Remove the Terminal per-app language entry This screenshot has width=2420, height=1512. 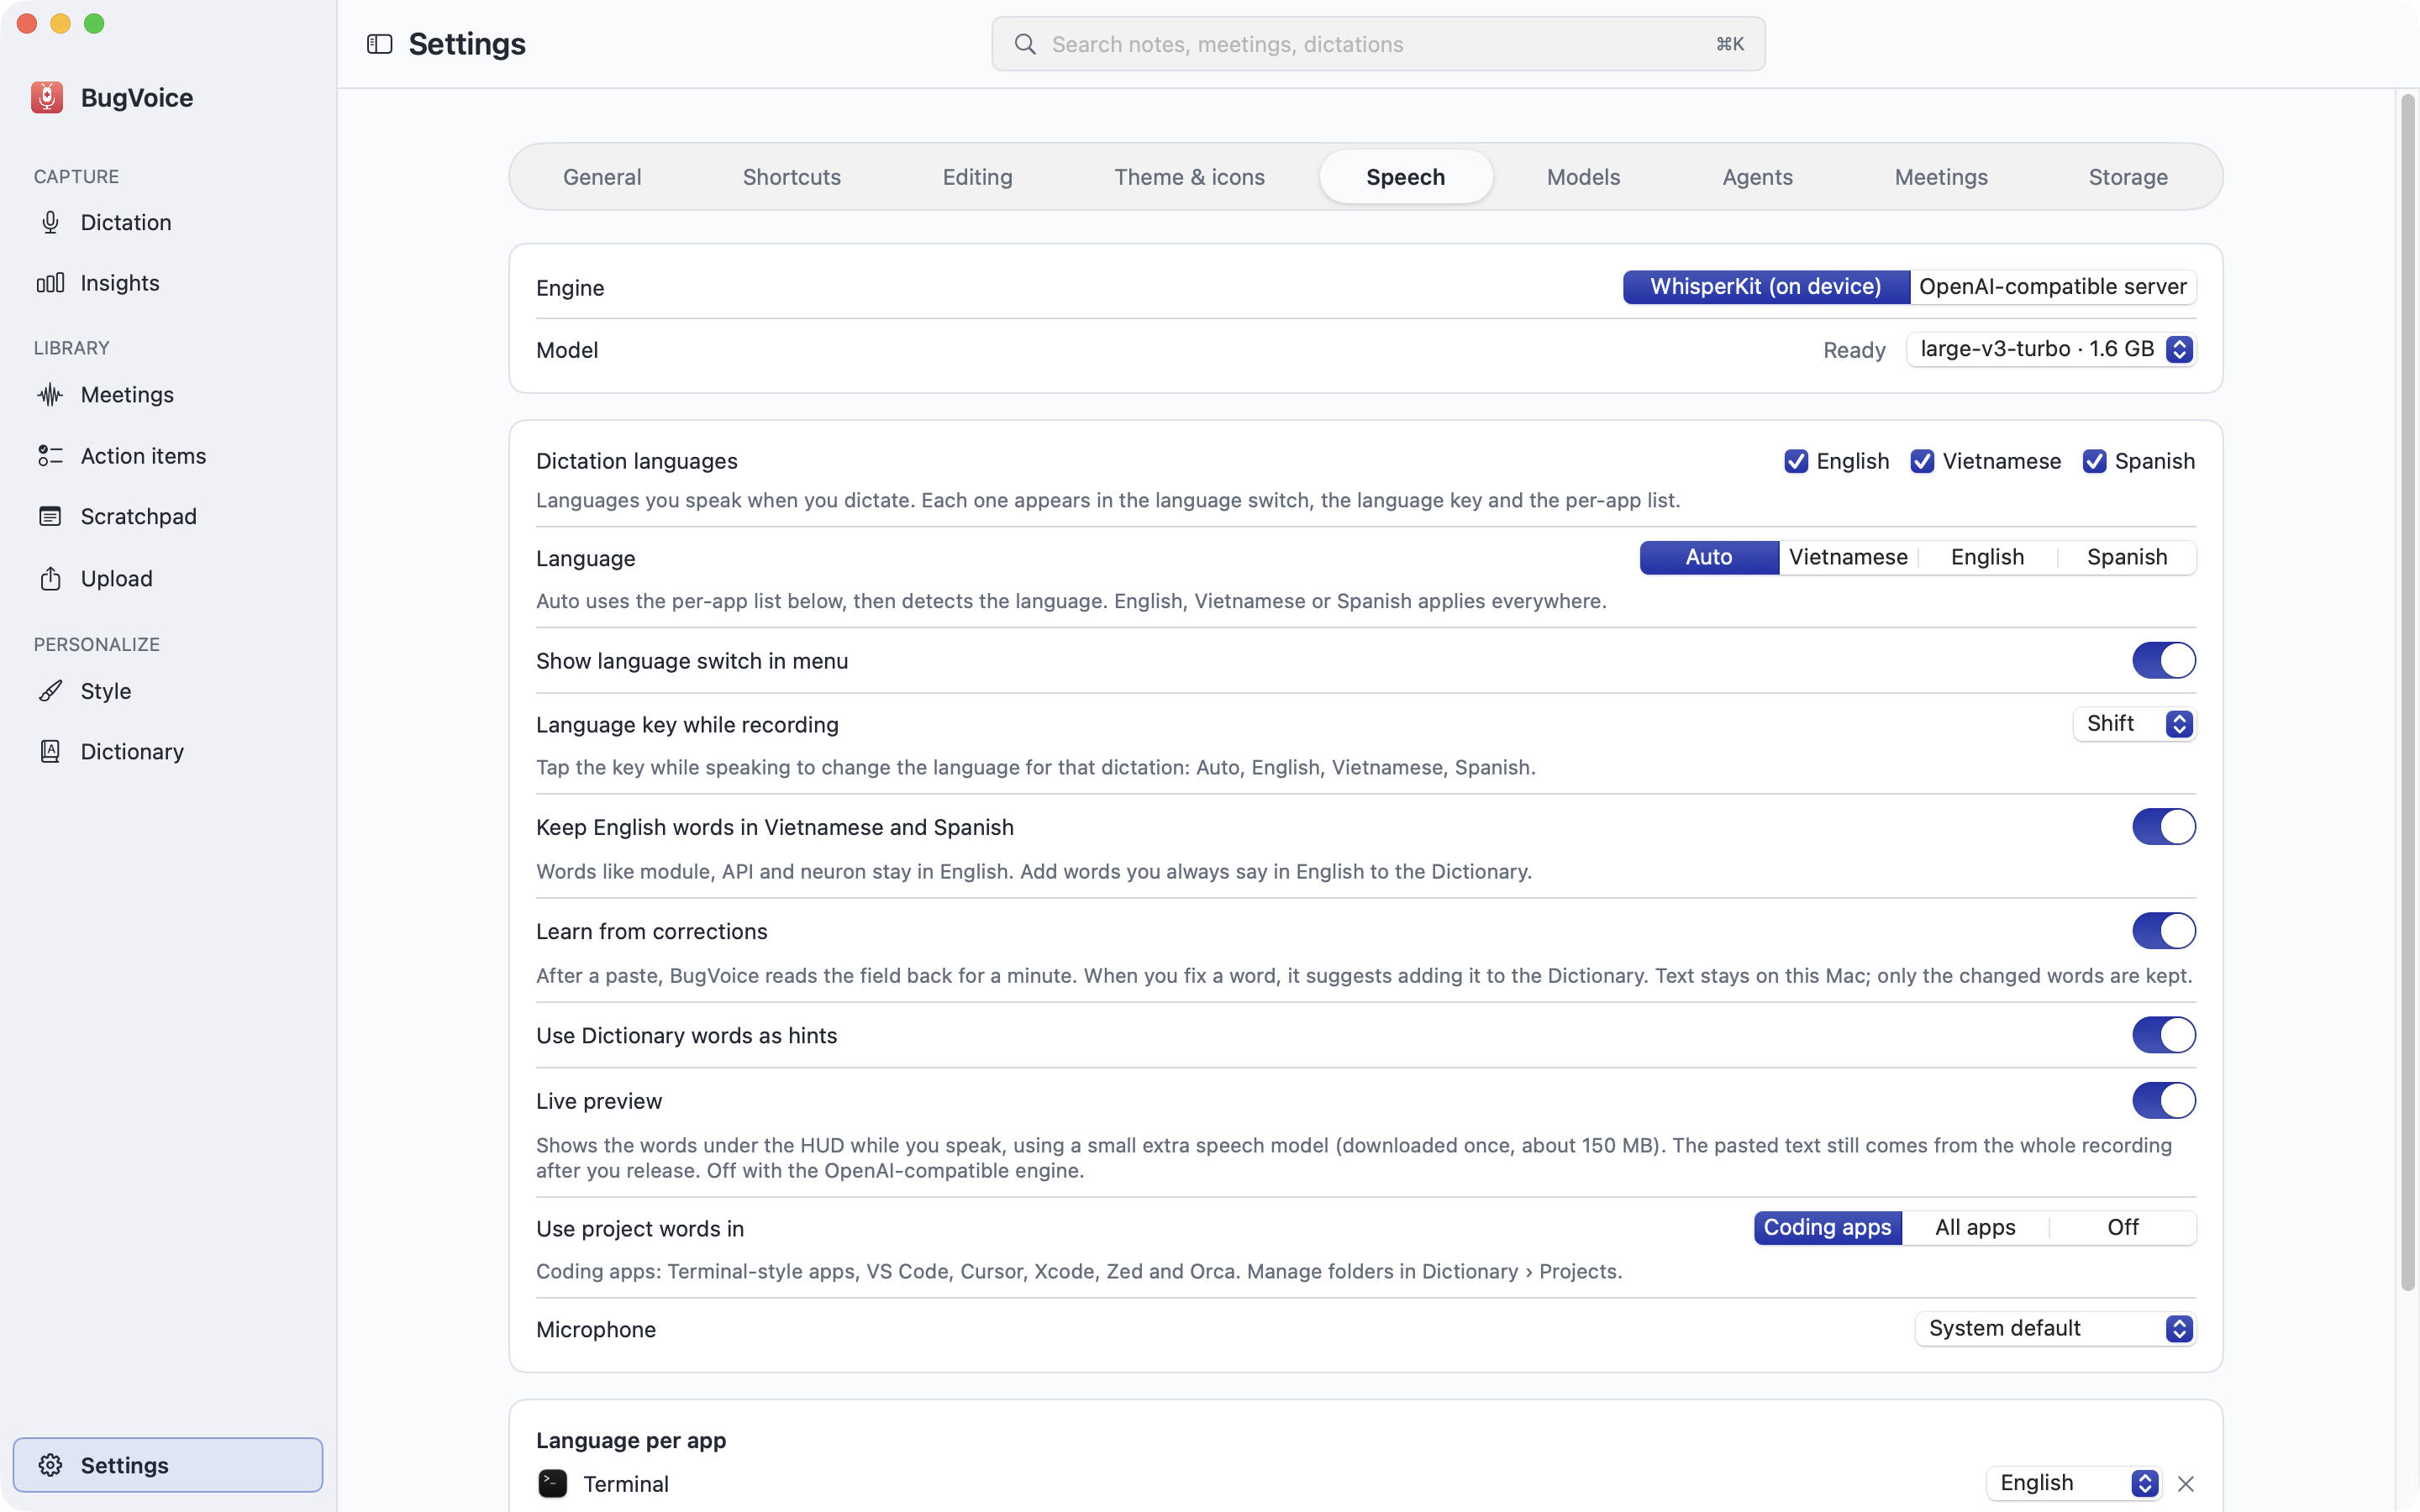2185,1484
